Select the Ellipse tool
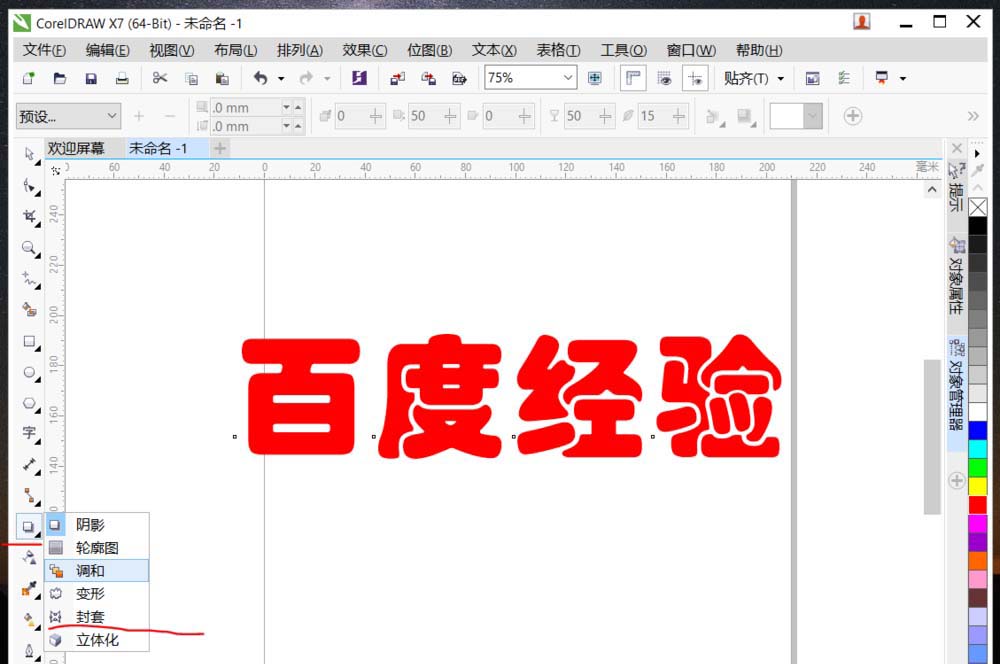1000x664 pixels. tap(29, 372)
